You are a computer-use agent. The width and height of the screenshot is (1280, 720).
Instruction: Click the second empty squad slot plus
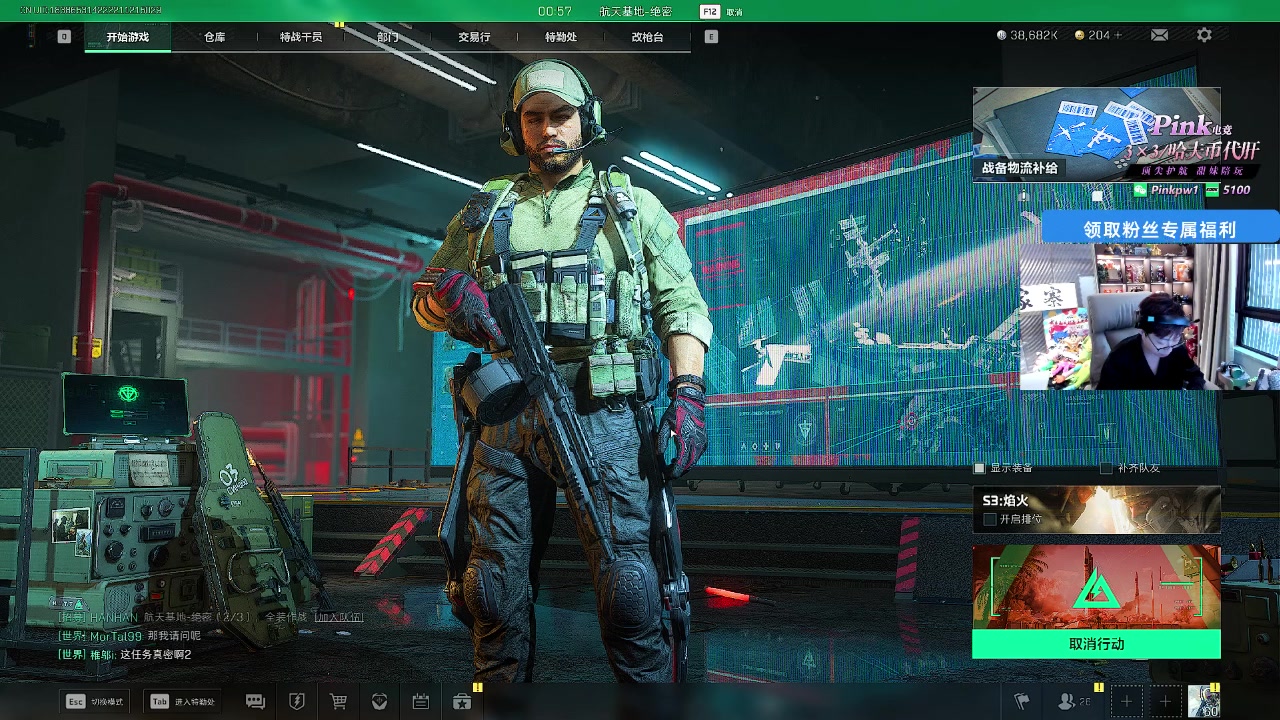pyautogui.click(x=1165, y=702)
